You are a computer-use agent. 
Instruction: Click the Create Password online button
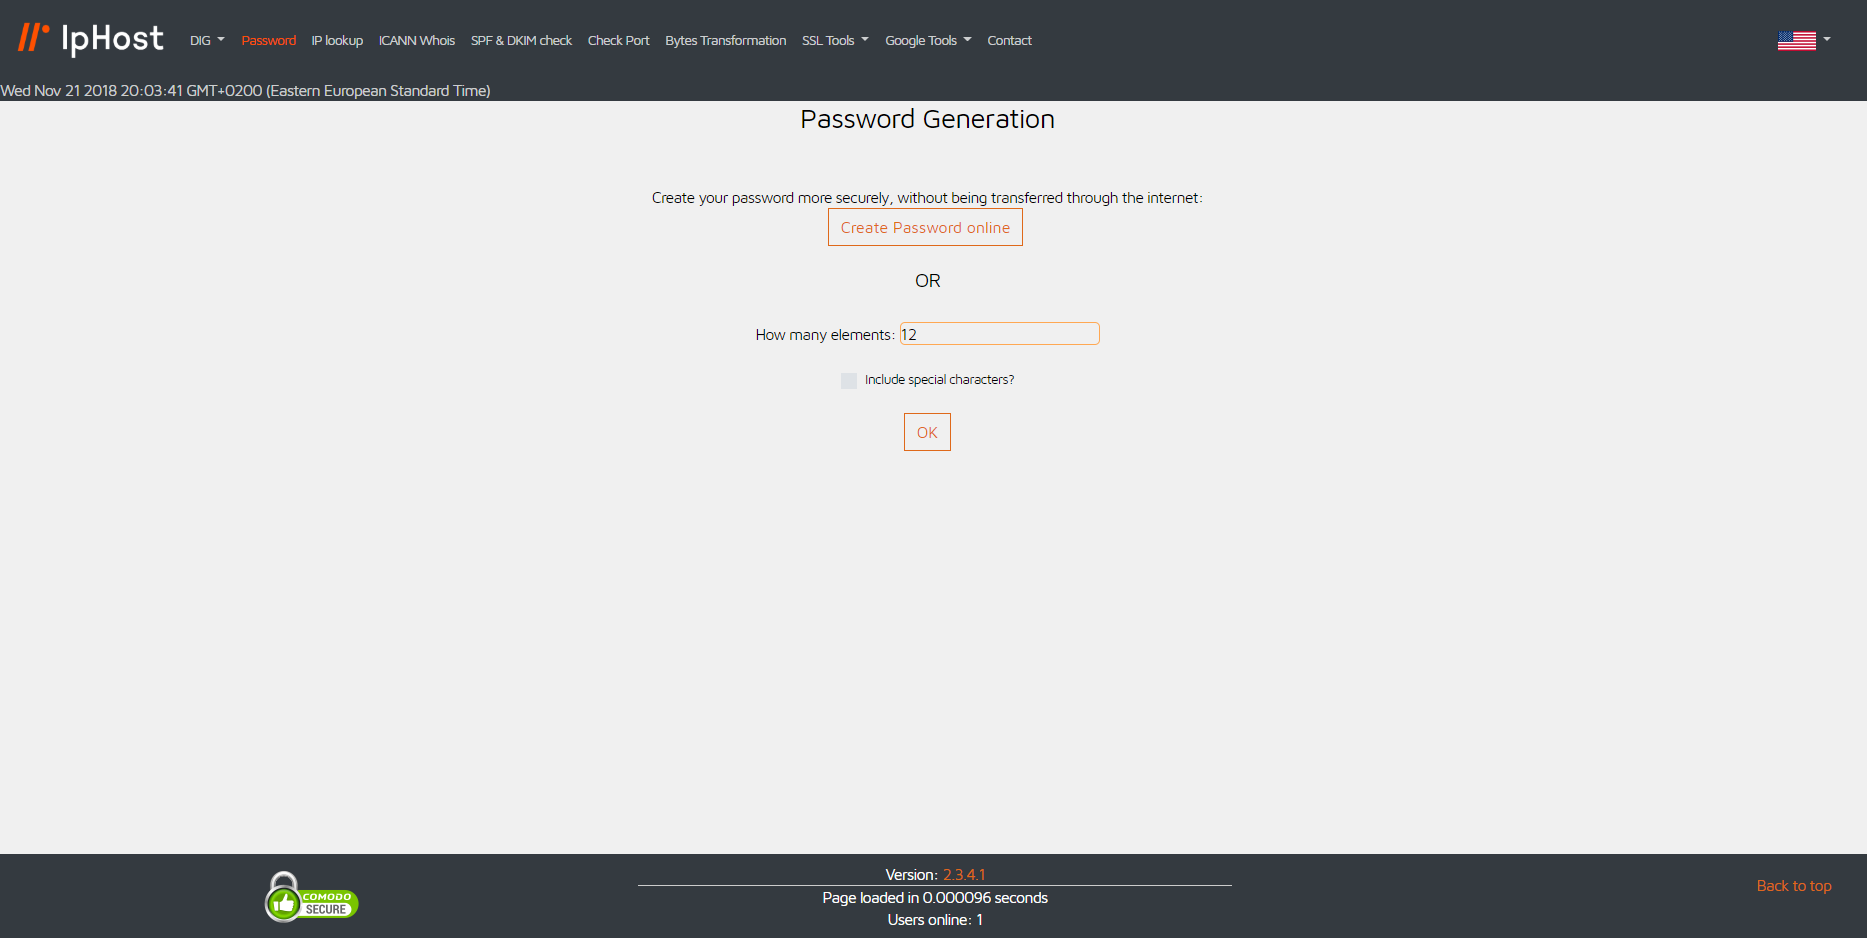pyautogui.click(x=925, y=227)
